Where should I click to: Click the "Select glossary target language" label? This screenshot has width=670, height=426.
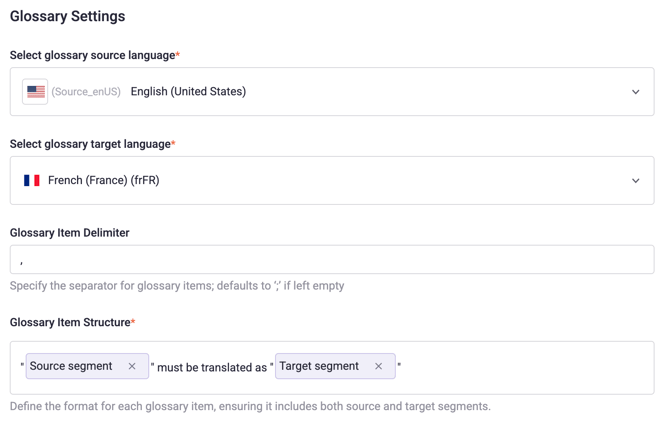(90, 144)
